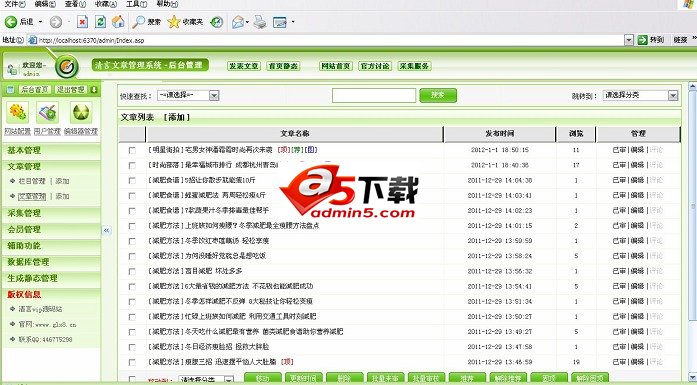Viewport: 697px width, 385px height.
Task: Click the Mail icon in browser toolbar
Action: coord(239,21)
